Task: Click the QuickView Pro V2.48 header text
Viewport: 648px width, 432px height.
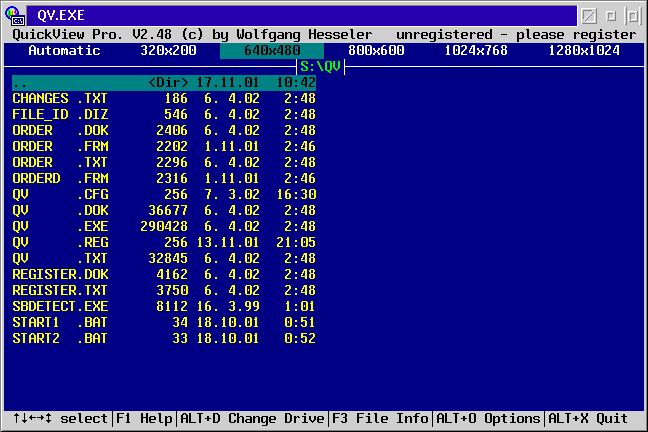Action: pos(192,34)
